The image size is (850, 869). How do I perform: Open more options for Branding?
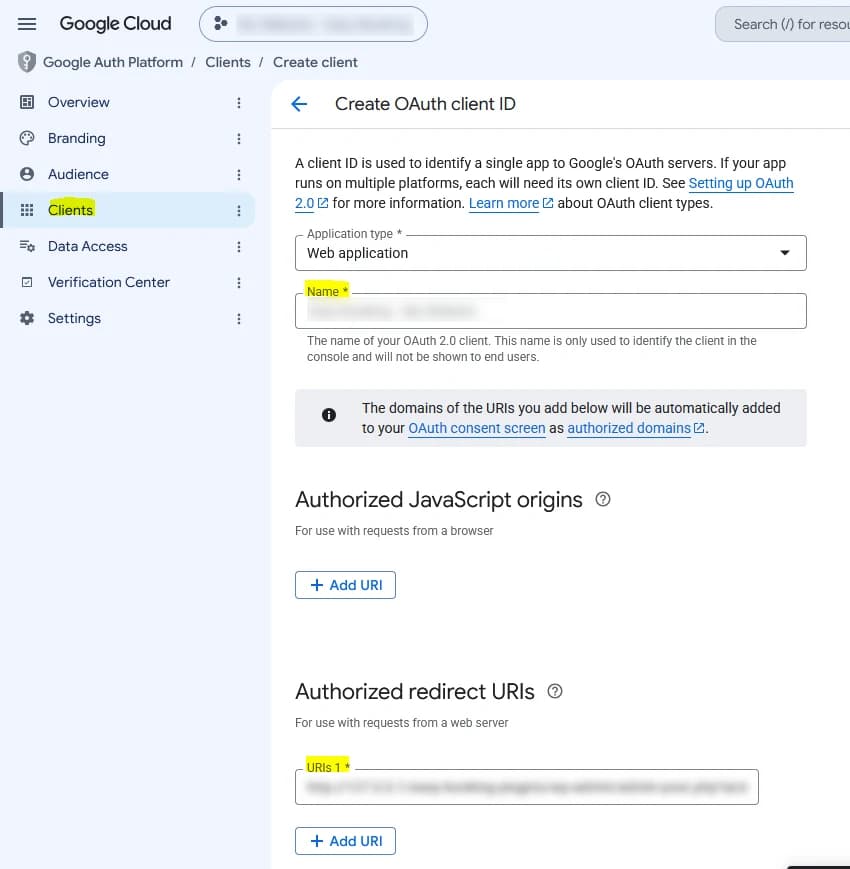coord(239,139)
